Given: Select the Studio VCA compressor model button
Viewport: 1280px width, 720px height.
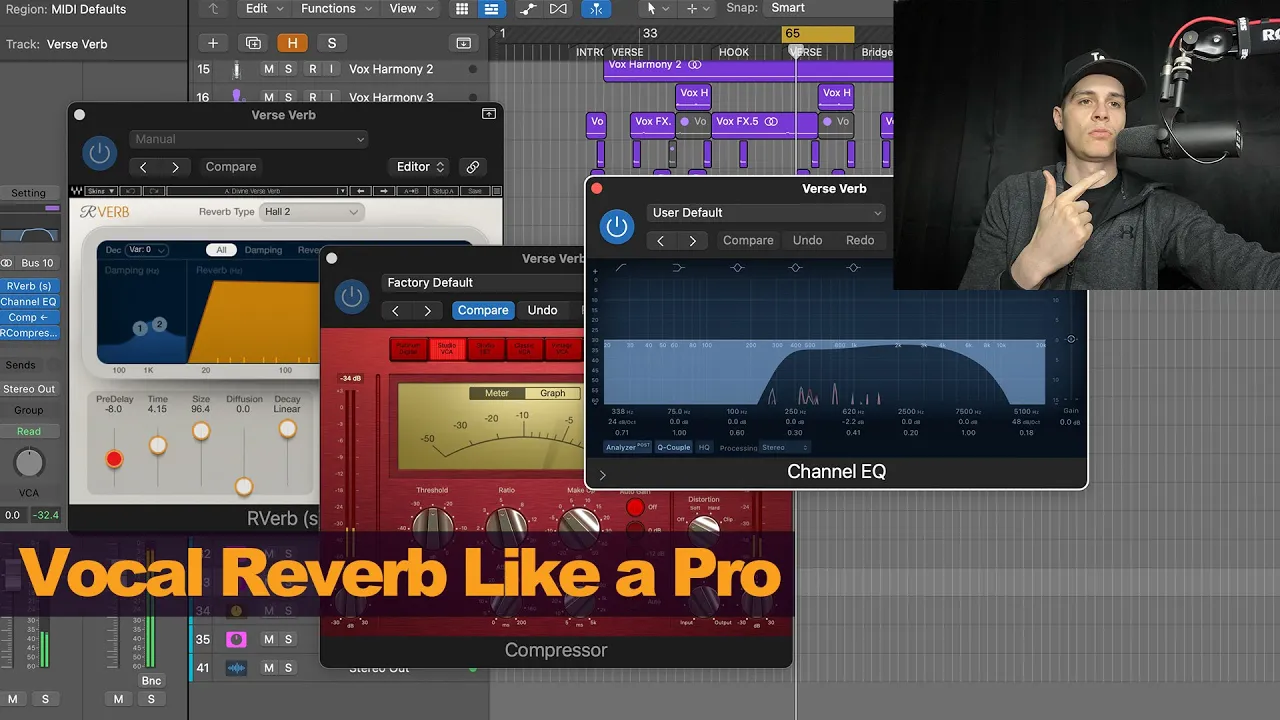Looking at the screenshot, I should 446,349.
